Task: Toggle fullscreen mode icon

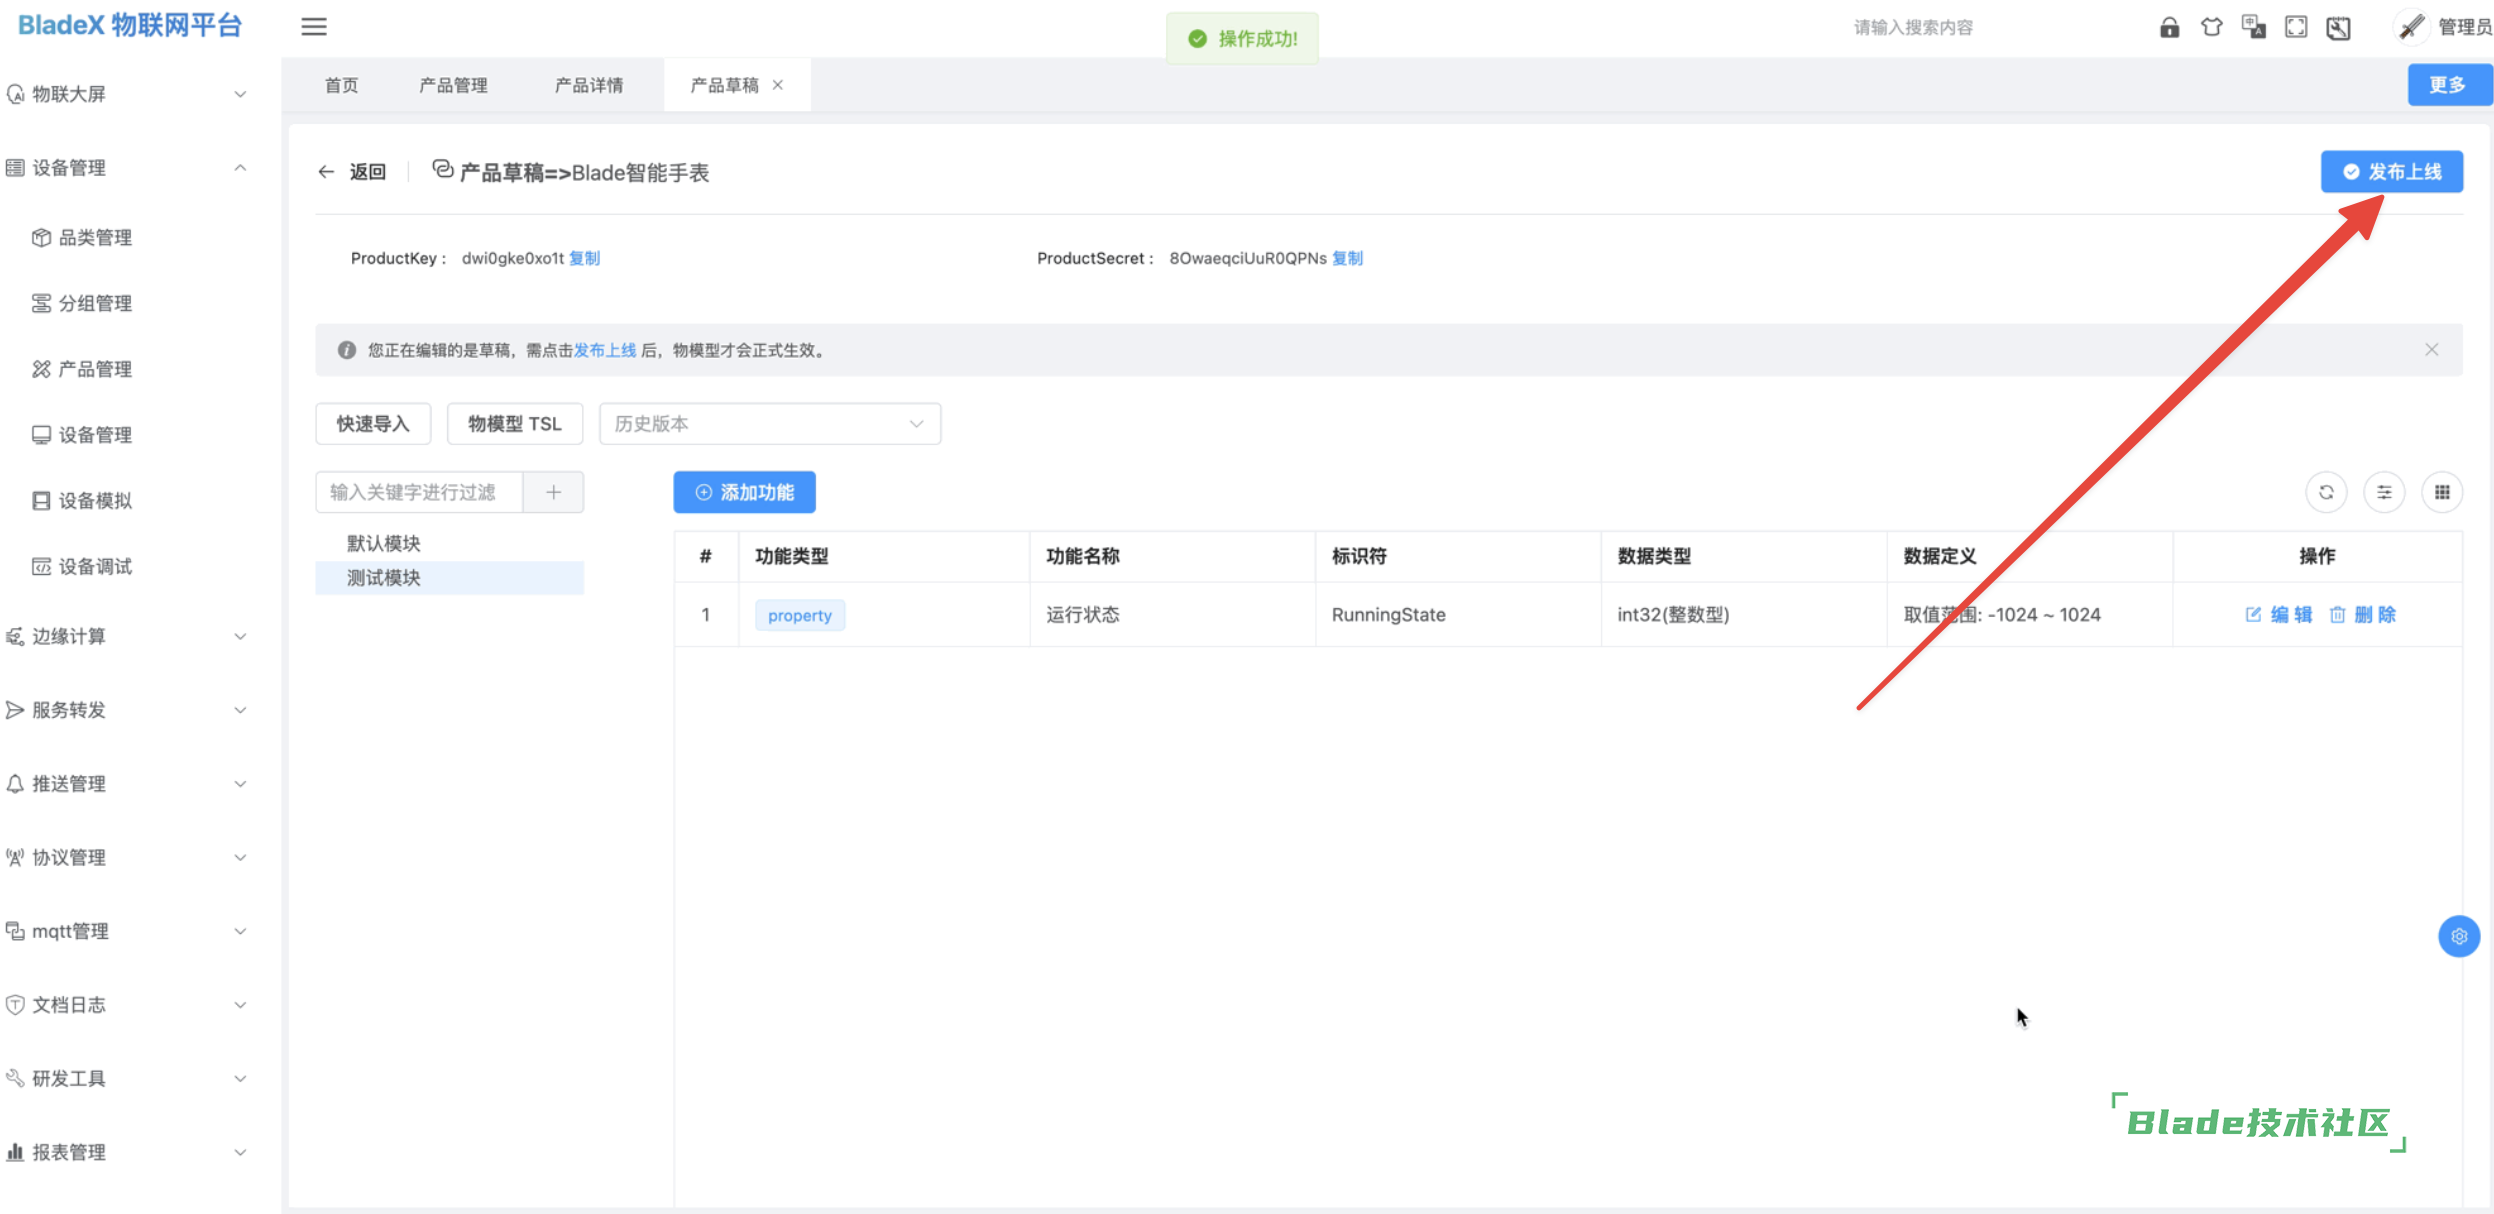Action: coord(2296,27)
